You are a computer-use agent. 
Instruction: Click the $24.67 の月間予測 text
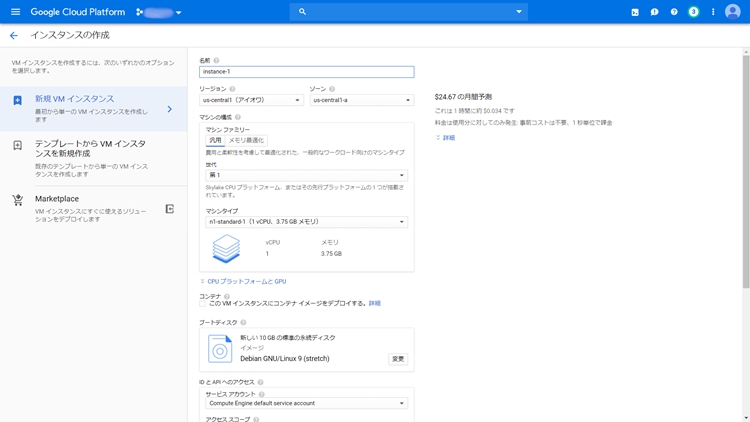pos(463,97)
